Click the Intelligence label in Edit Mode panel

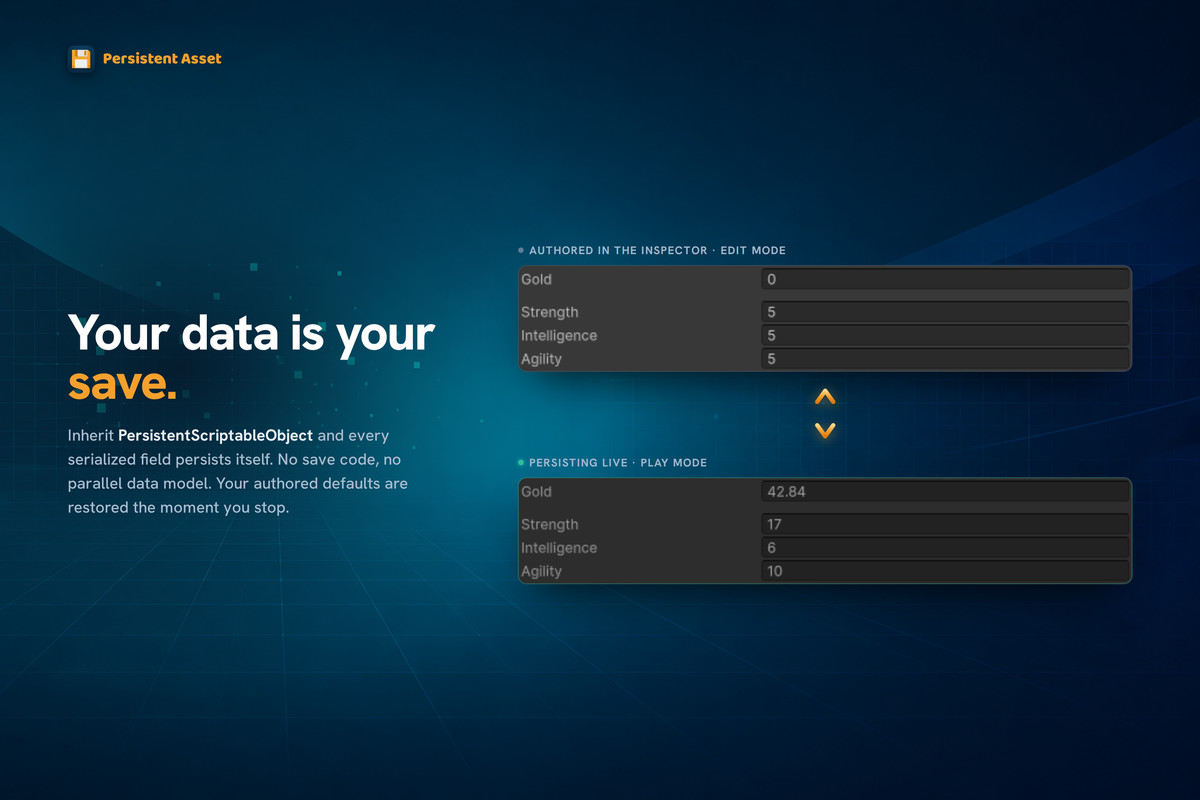559,335
